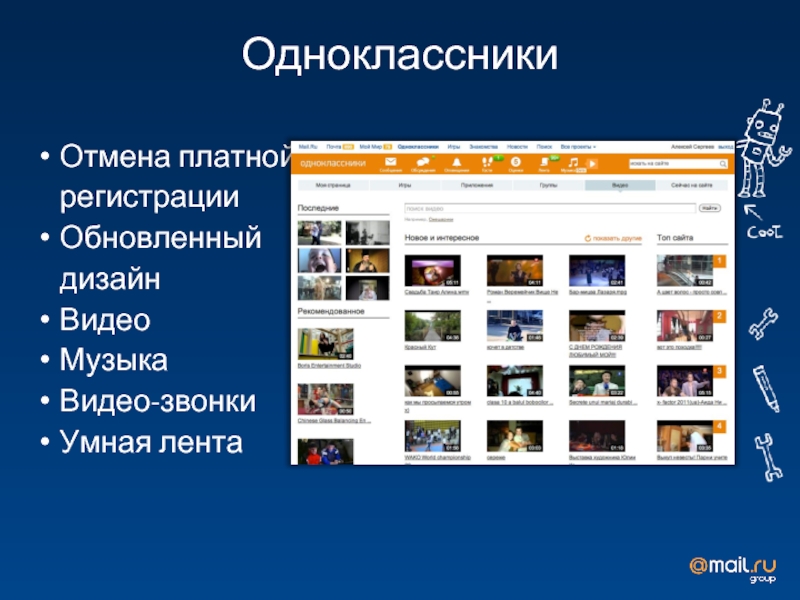Click the Новое и интересное heading

point(442,238)
